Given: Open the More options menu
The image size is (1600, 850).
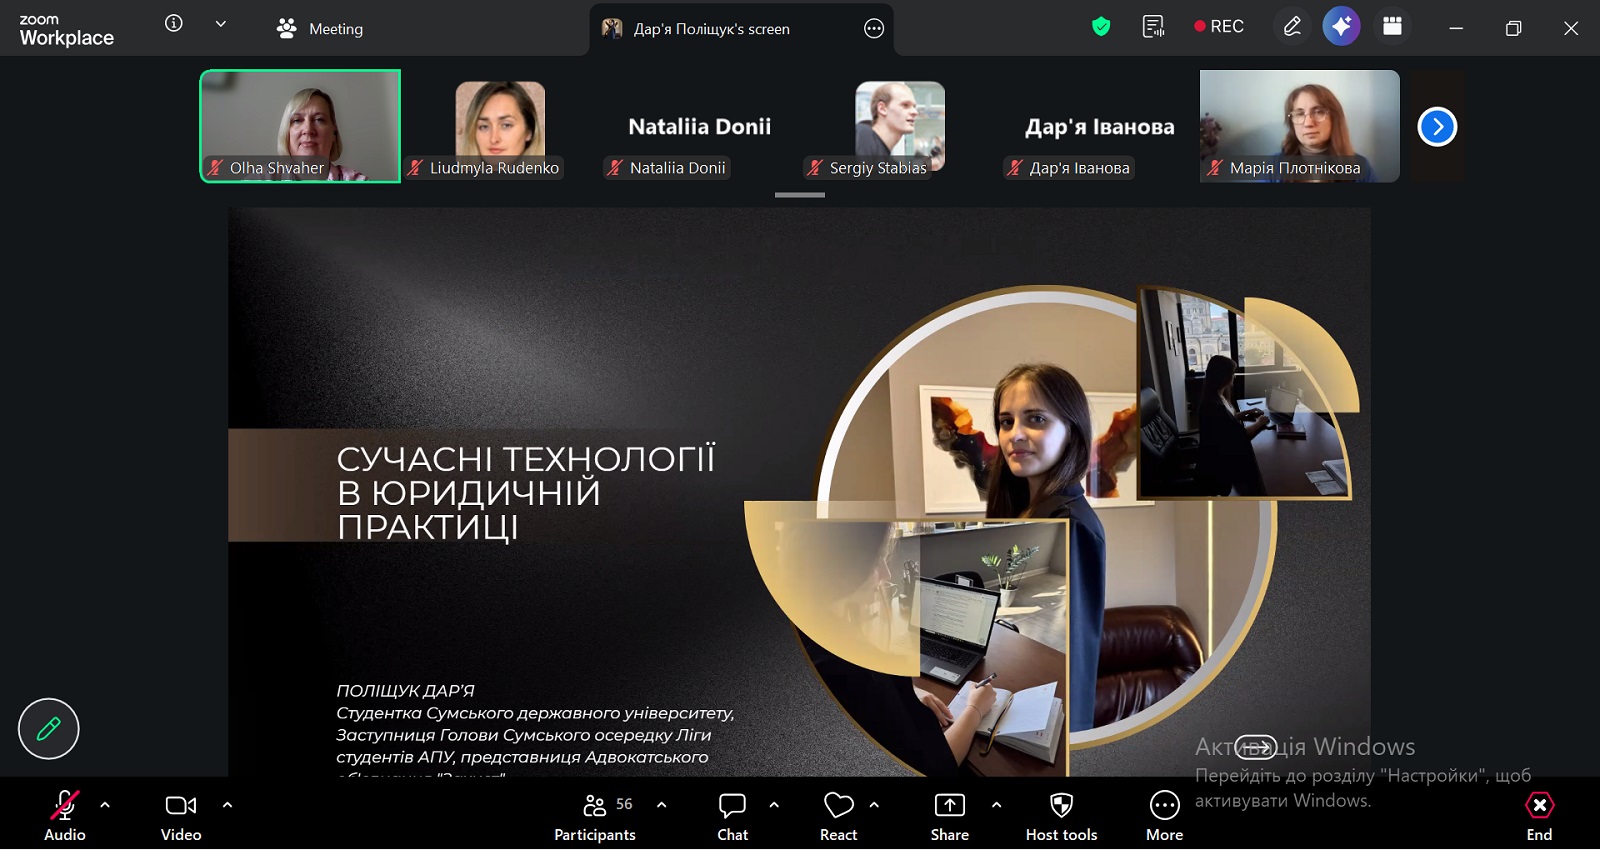Looking at the screenshot, I should pos(1164,815).
